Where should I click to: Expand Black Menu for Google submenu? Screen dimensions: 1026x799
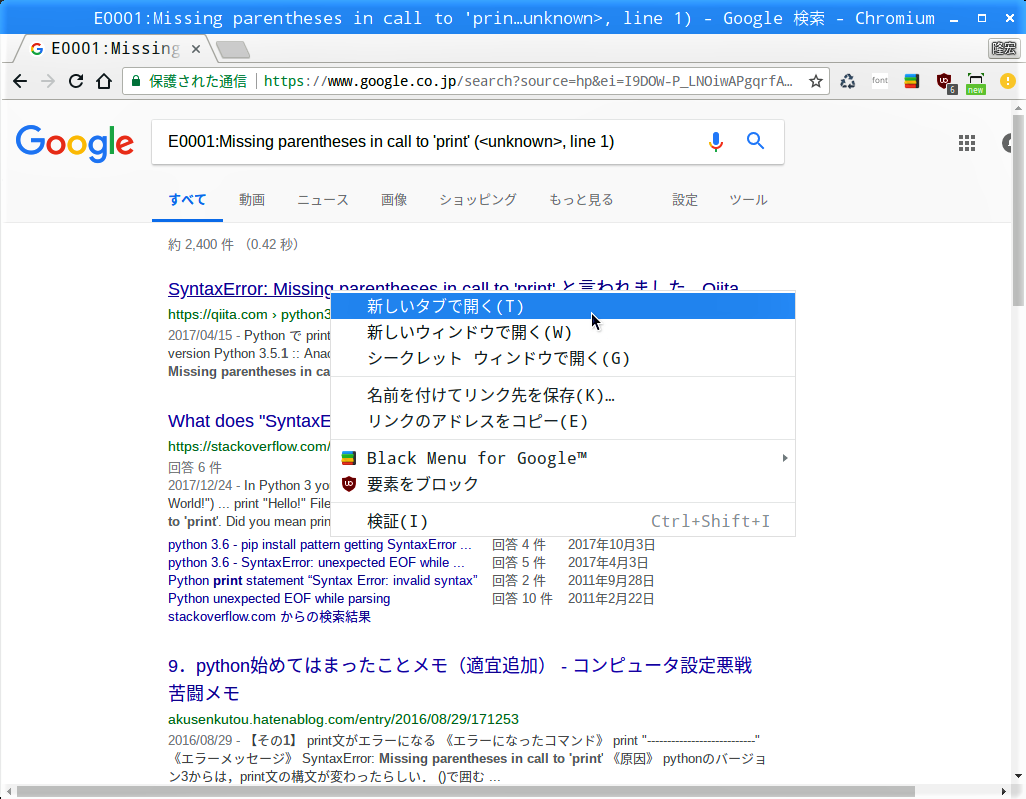click(x=563, y=458)
